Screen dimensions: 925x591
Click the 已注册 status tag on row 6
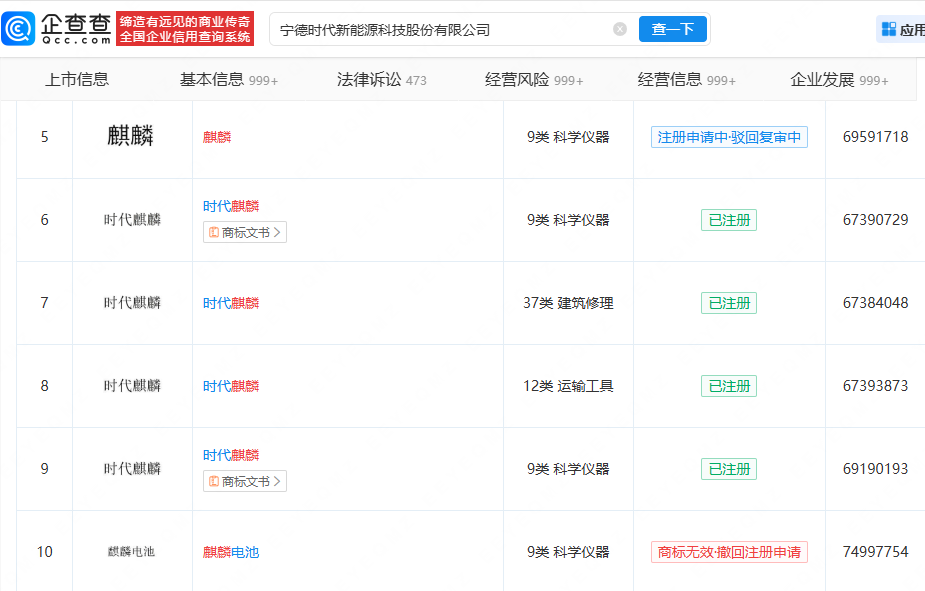coord(728,220)
